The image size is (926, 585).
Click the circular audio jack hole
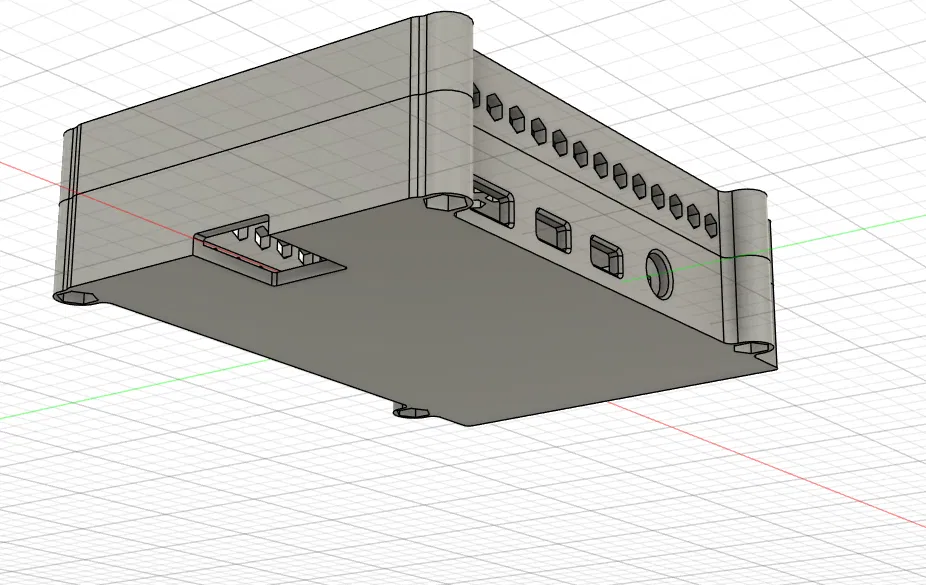pyautogui.click(x=660, y=273)
